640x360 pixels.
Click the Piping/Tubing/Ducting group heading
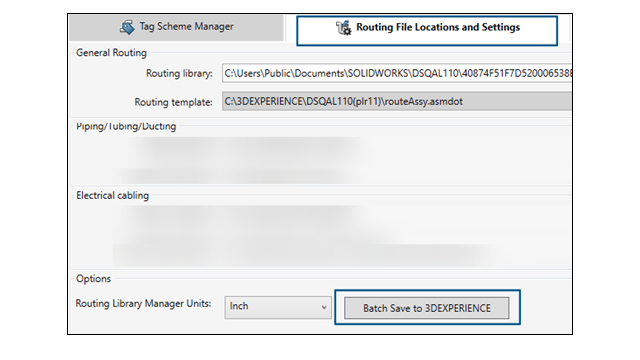(126, 126)
